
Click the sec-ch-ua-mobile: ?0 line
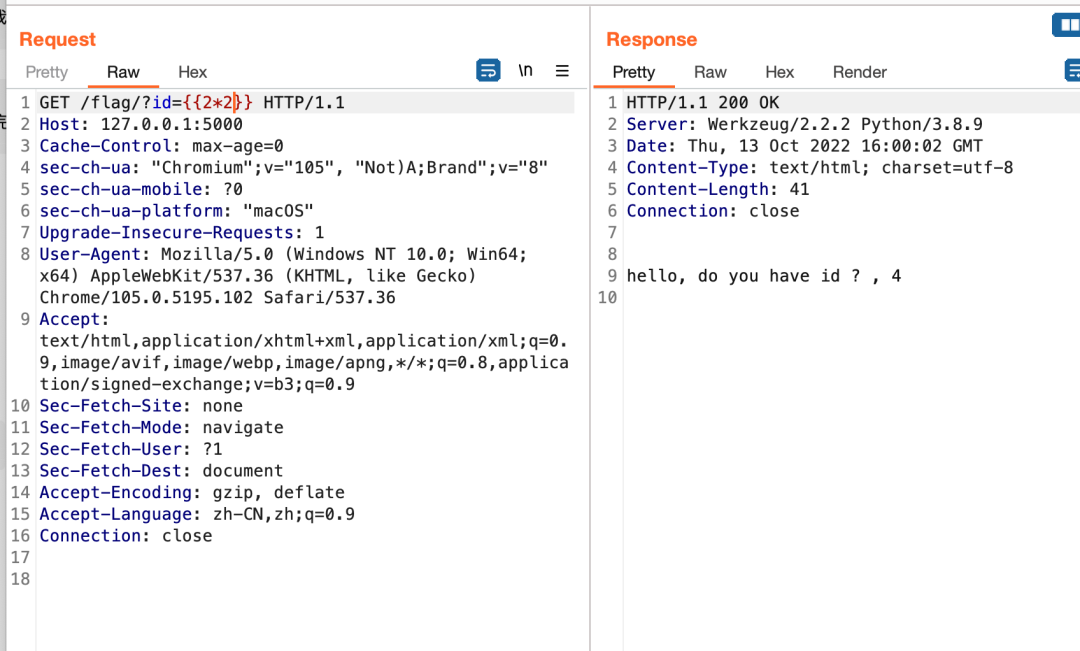(x=141, y=189)
